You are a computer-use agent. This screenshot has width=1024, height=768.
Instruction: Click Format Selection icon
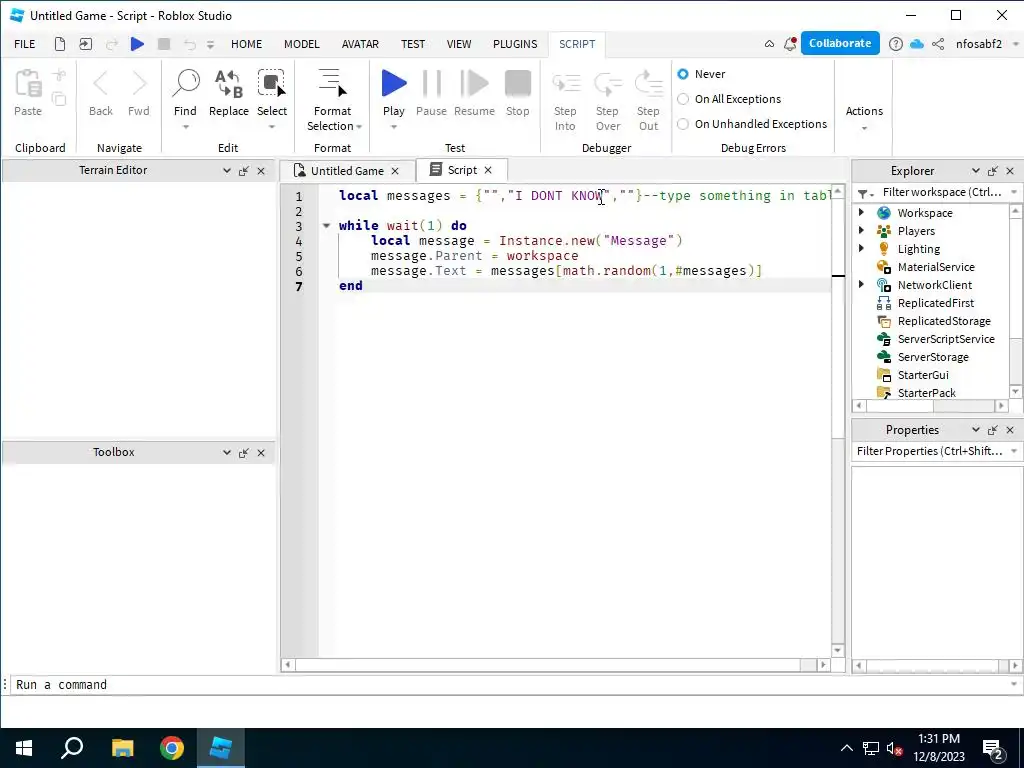pos(332,84)
